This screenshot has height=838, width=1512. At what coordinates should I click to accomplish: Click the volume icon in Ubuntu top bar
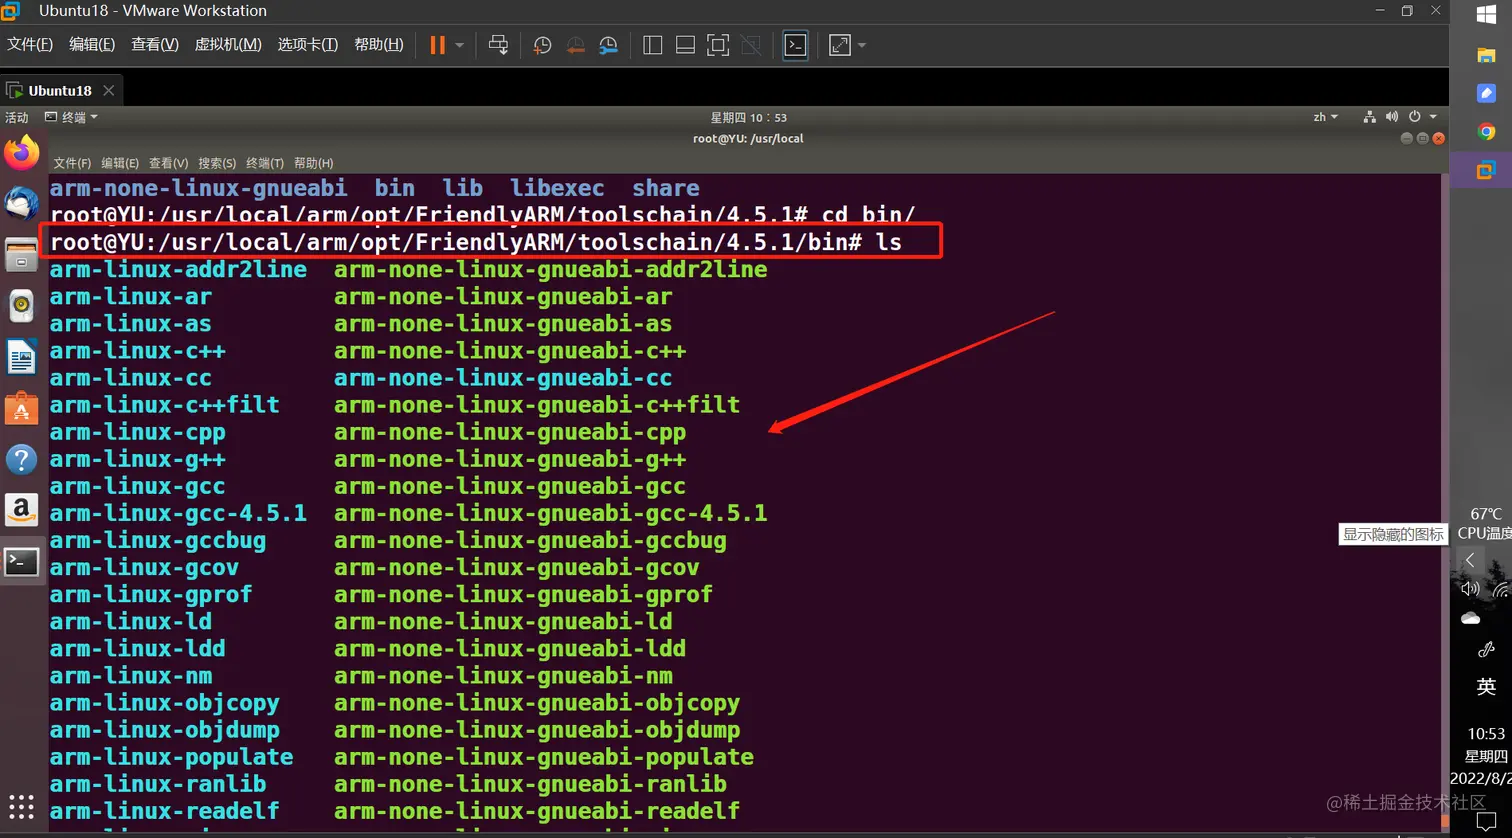tap(1392, 117)
